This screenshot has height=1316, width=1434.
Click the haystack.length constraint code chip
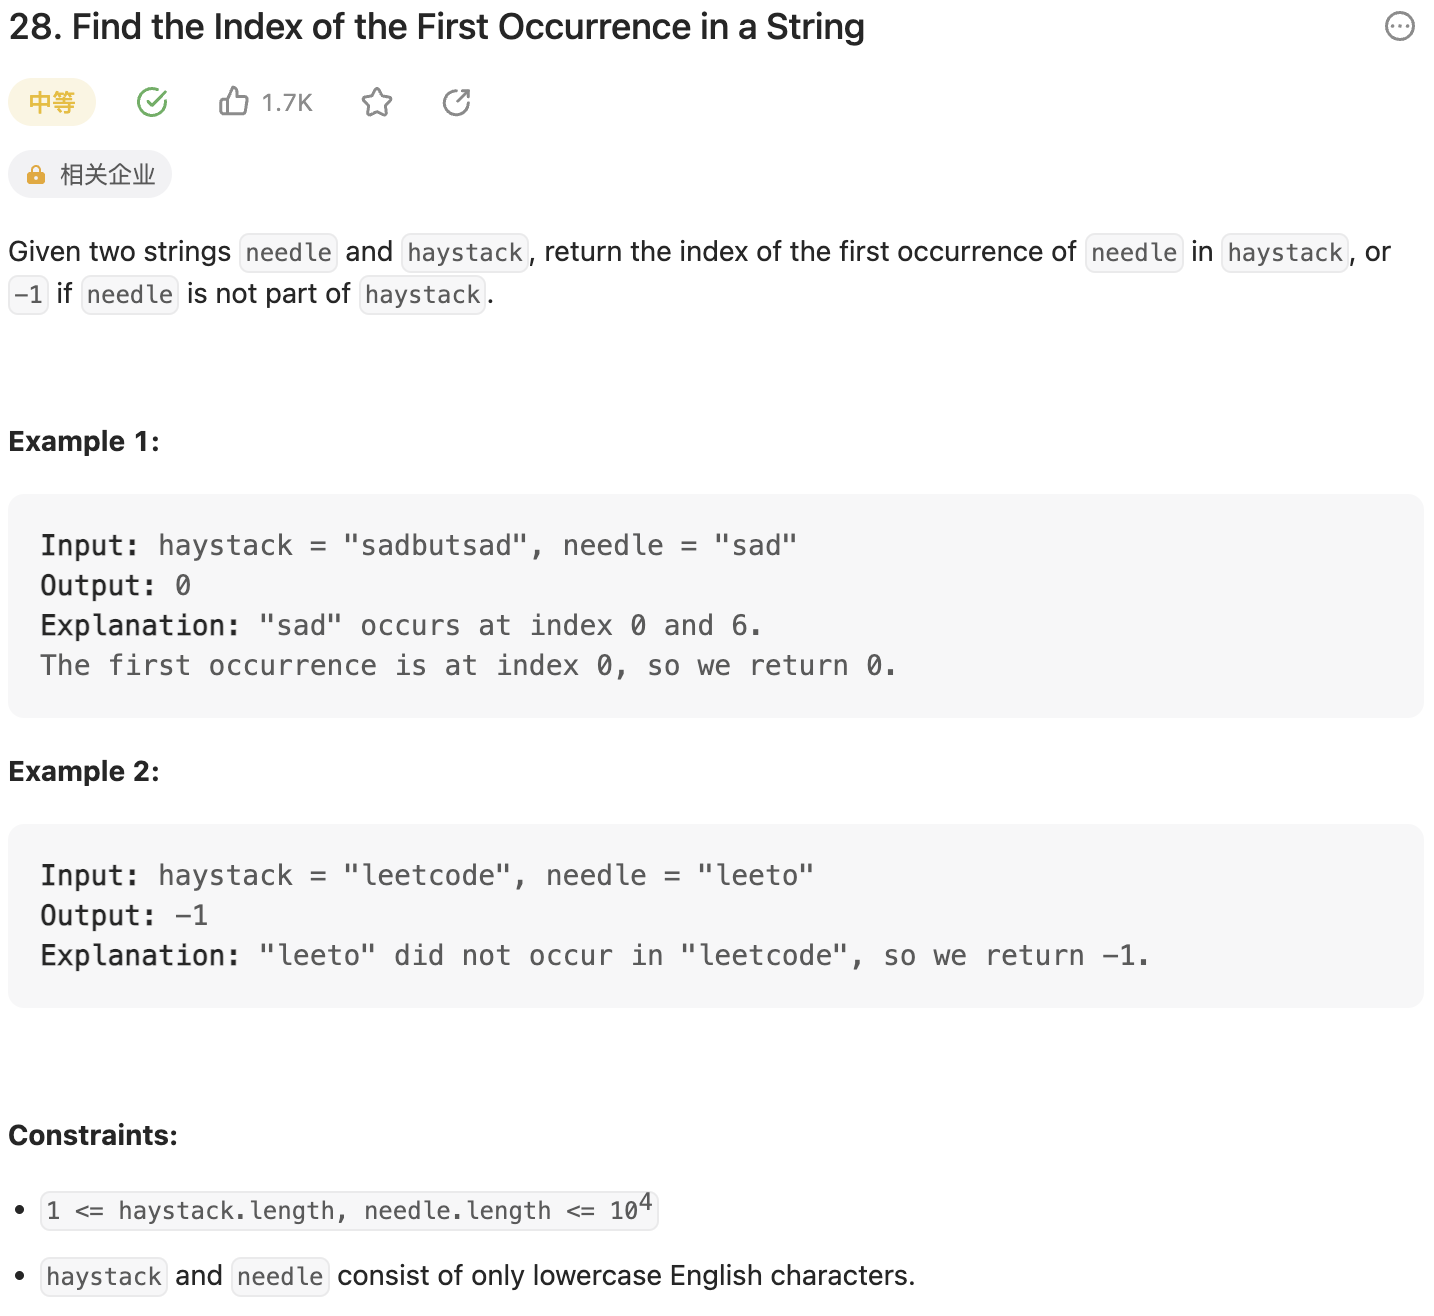tap(349, 1210)
